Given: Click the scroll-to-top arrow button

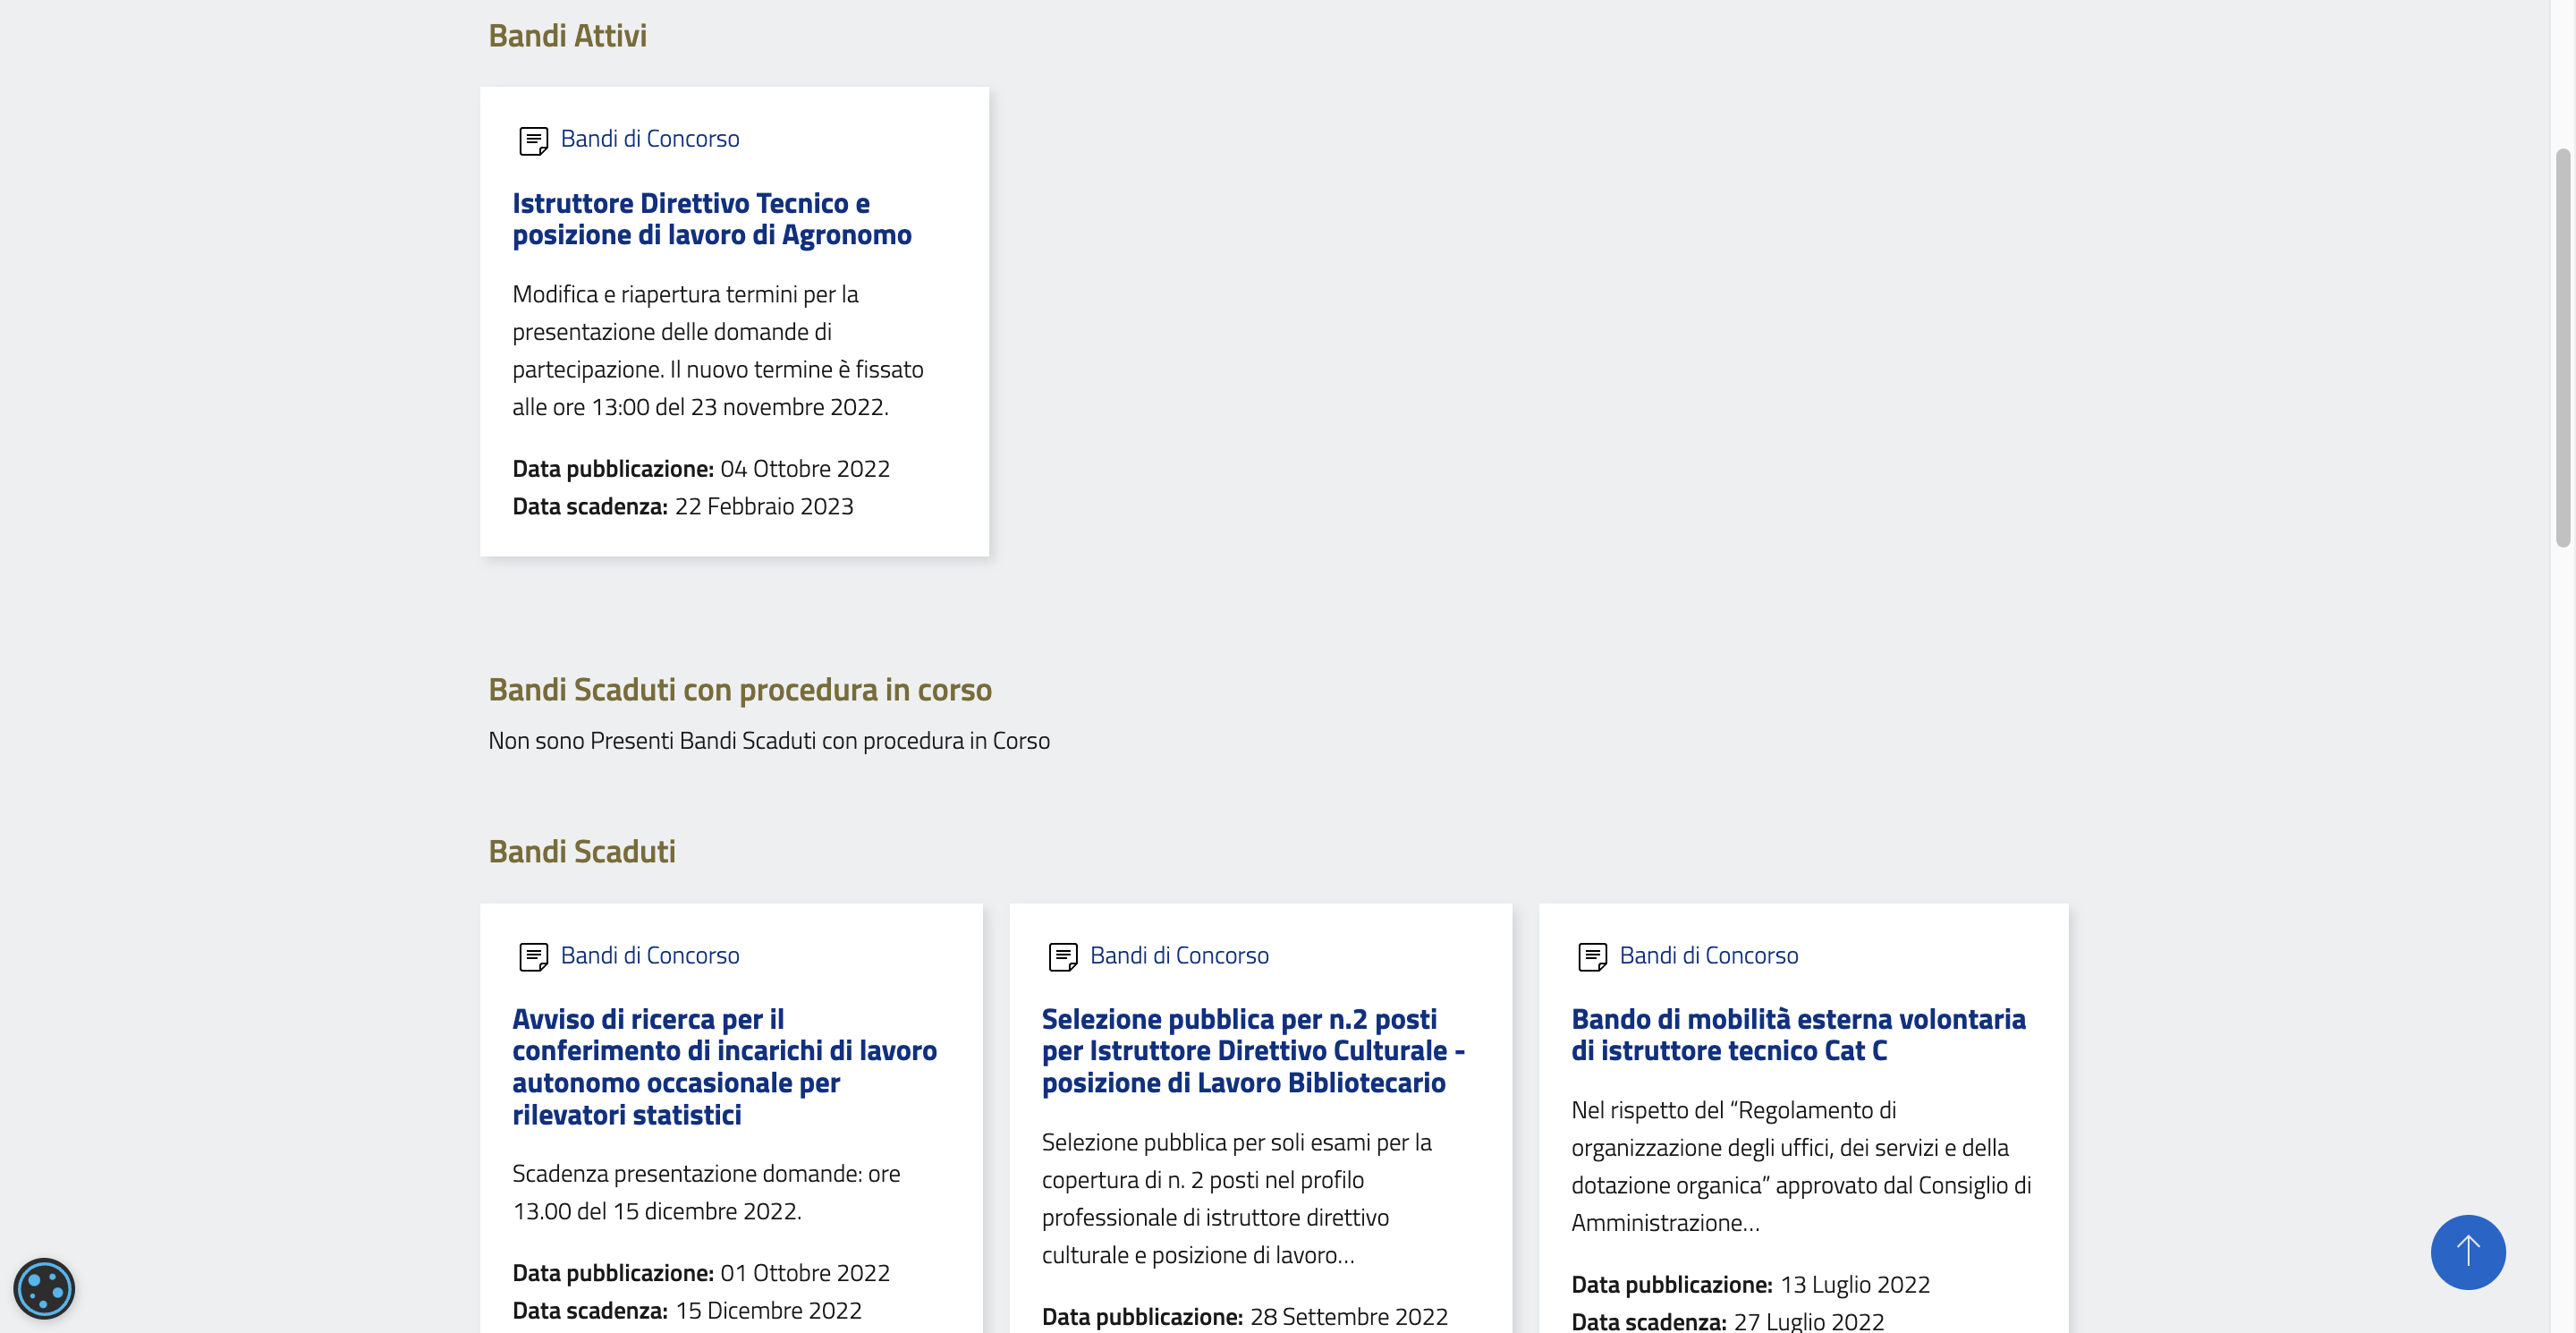Looking at the screenshot, I should (2467, 1251).
